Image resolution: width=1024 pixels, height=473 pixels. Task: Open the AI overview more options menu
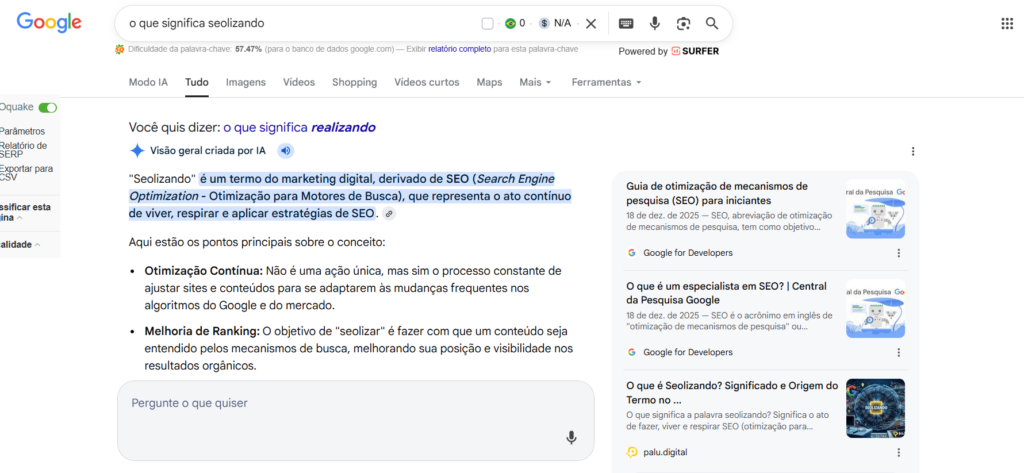point(913,152)
